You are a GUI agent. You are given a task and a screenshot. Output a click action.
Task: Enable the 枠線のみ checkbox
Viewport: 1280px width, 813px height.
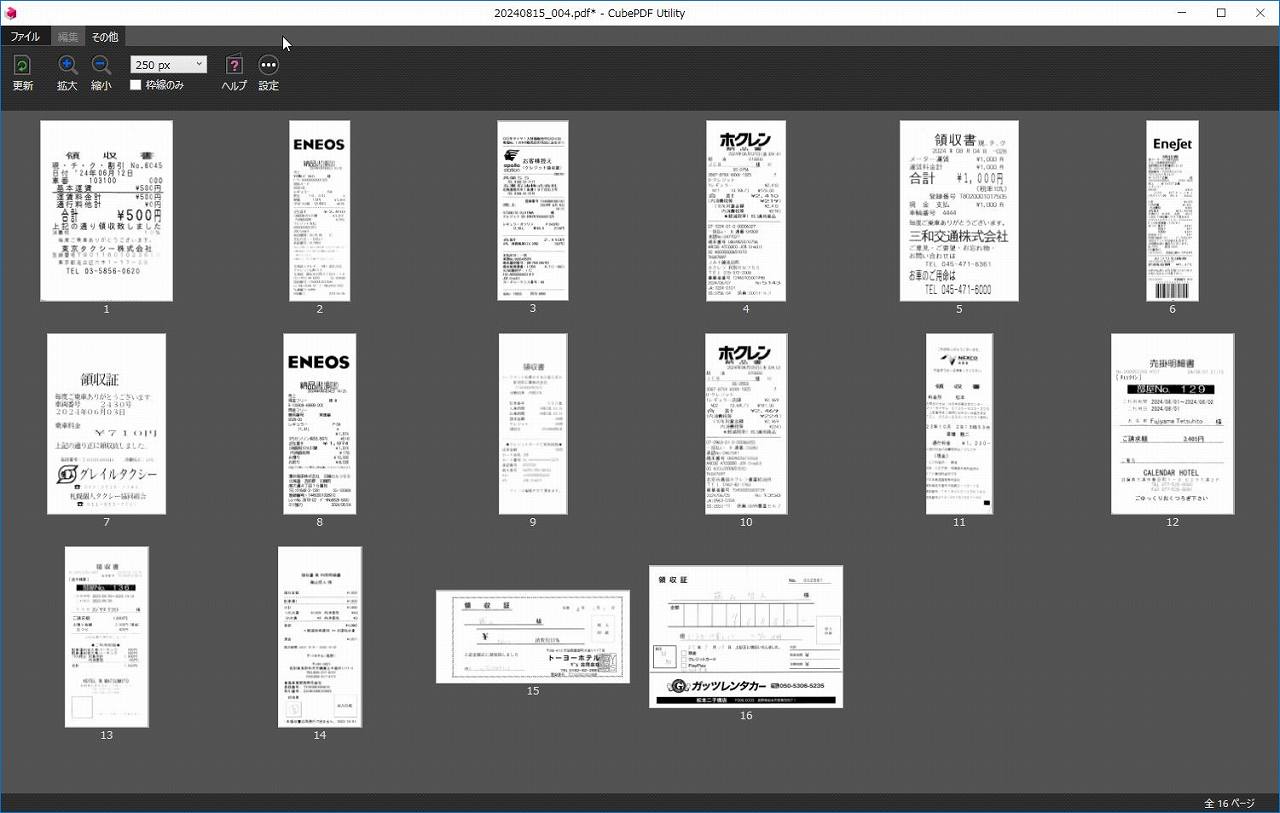click(136, 85)
